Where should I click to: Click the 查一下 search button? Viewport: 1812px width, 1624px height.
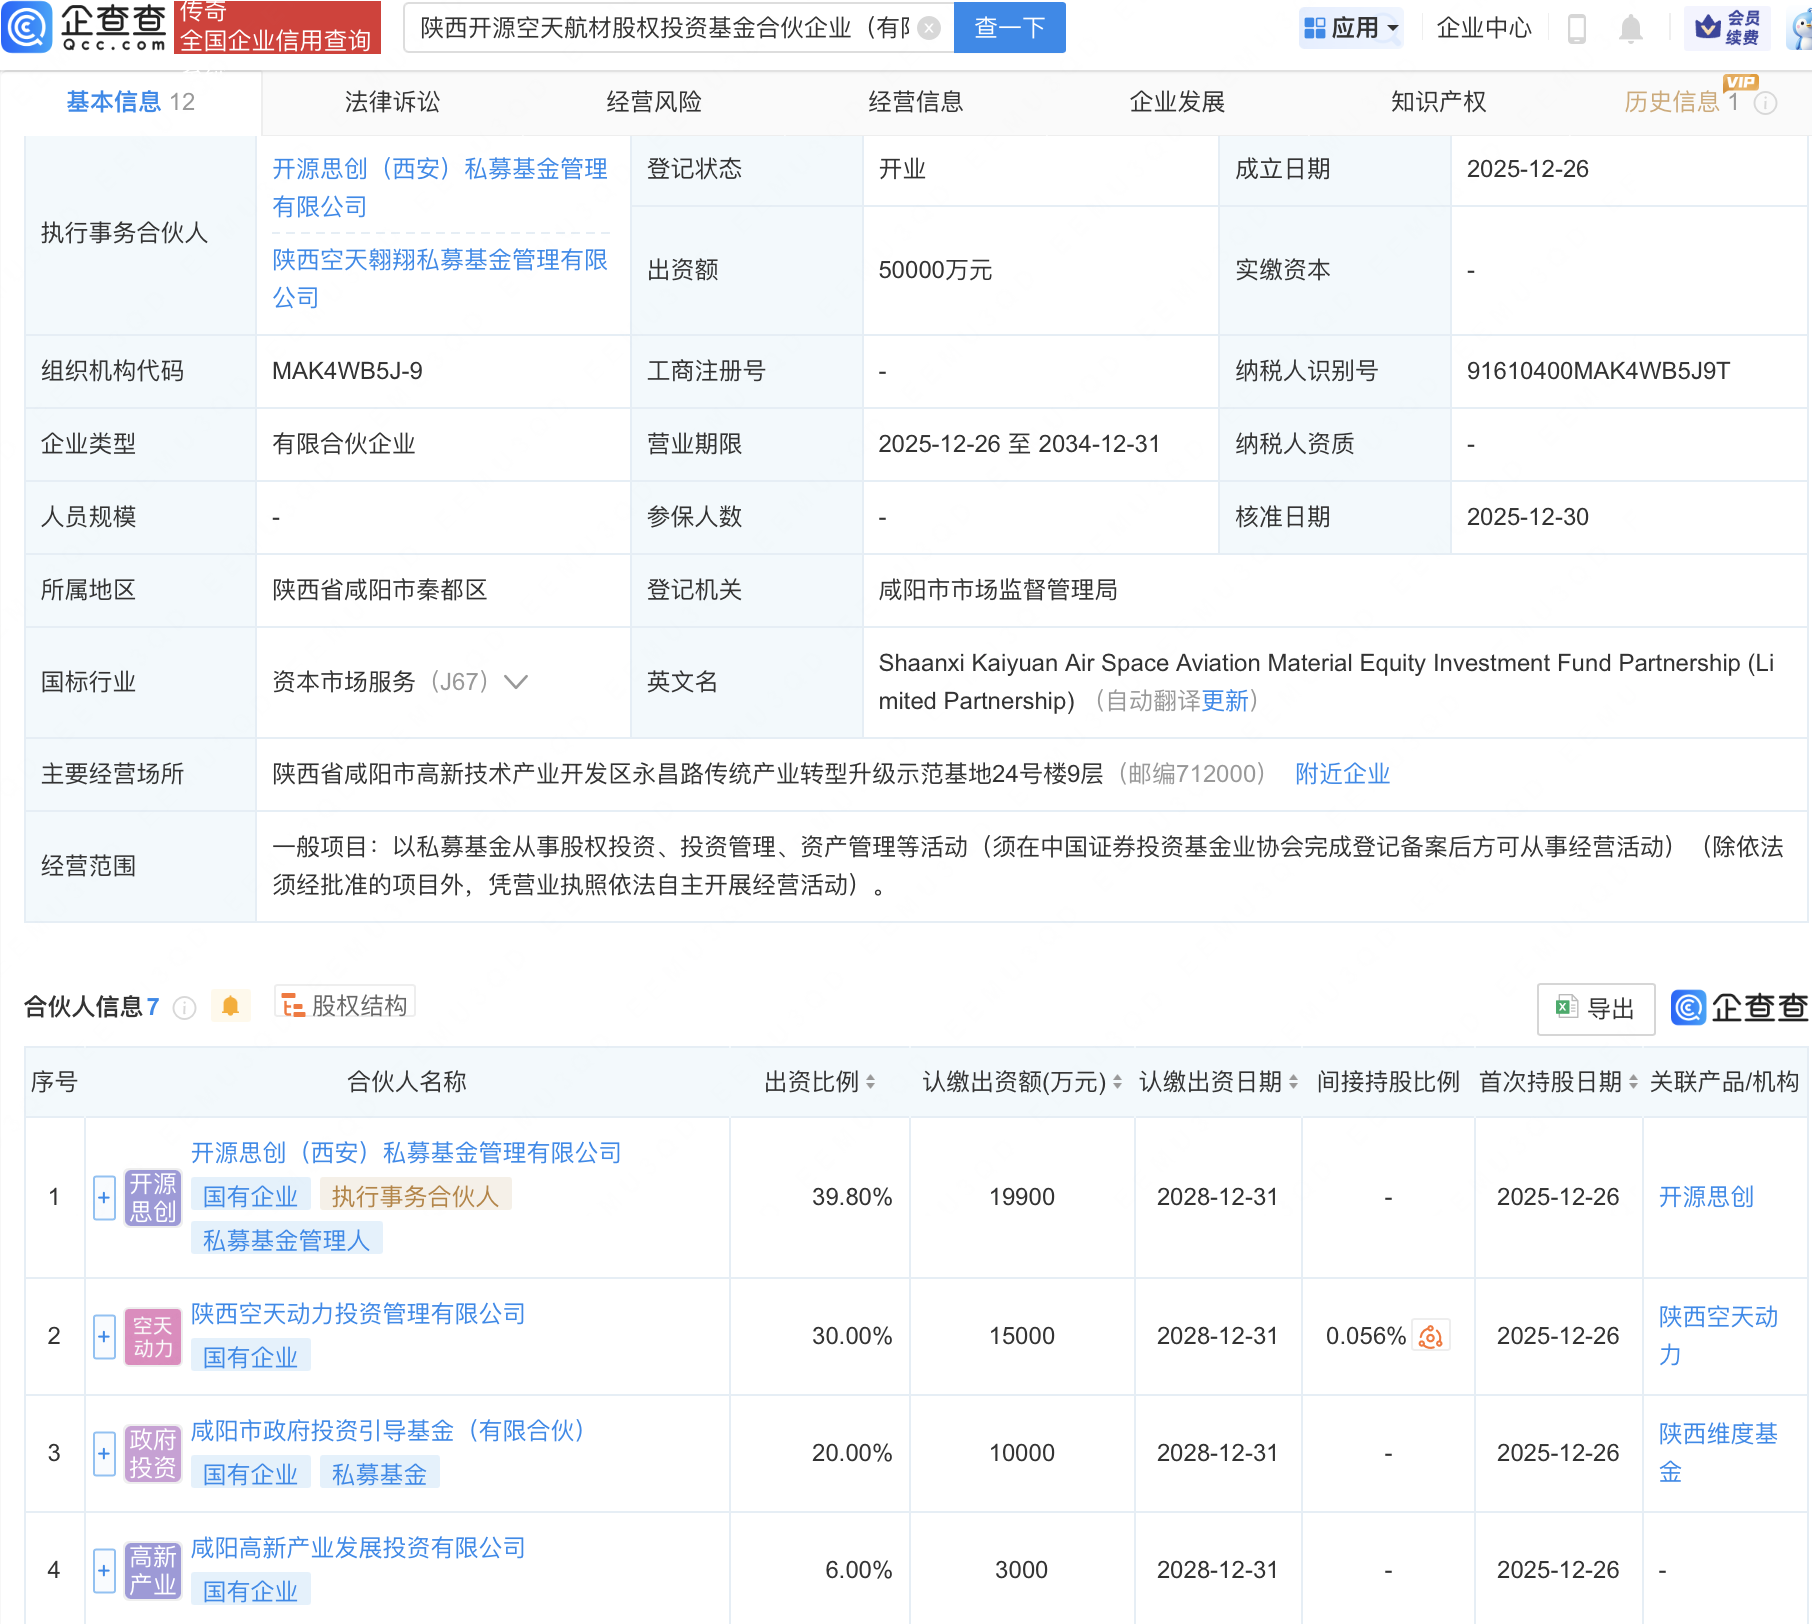click(x=1009, y=28)
